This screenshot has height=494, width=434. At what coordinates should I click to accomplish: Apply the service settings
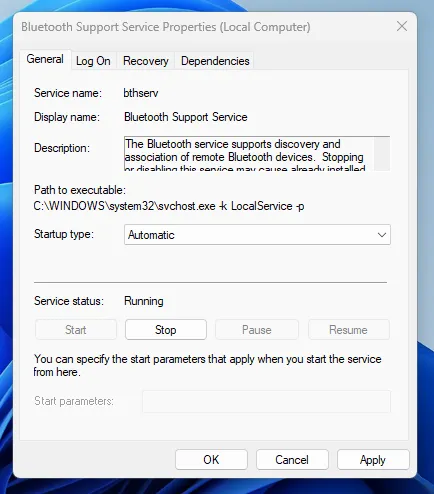(x=373, y=460)
